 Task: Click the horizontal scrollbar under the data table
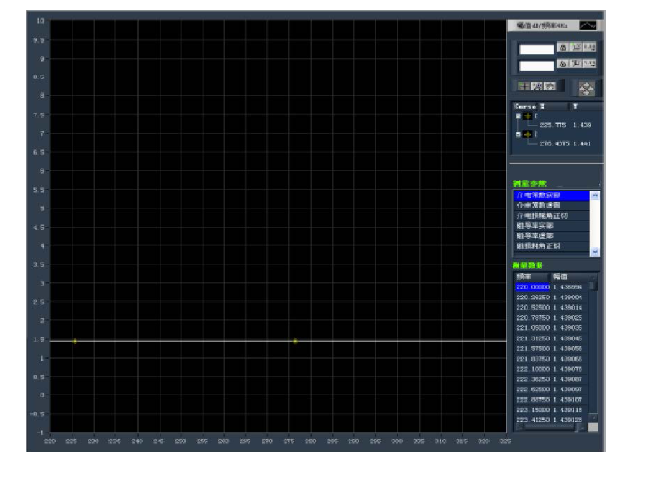550,427
